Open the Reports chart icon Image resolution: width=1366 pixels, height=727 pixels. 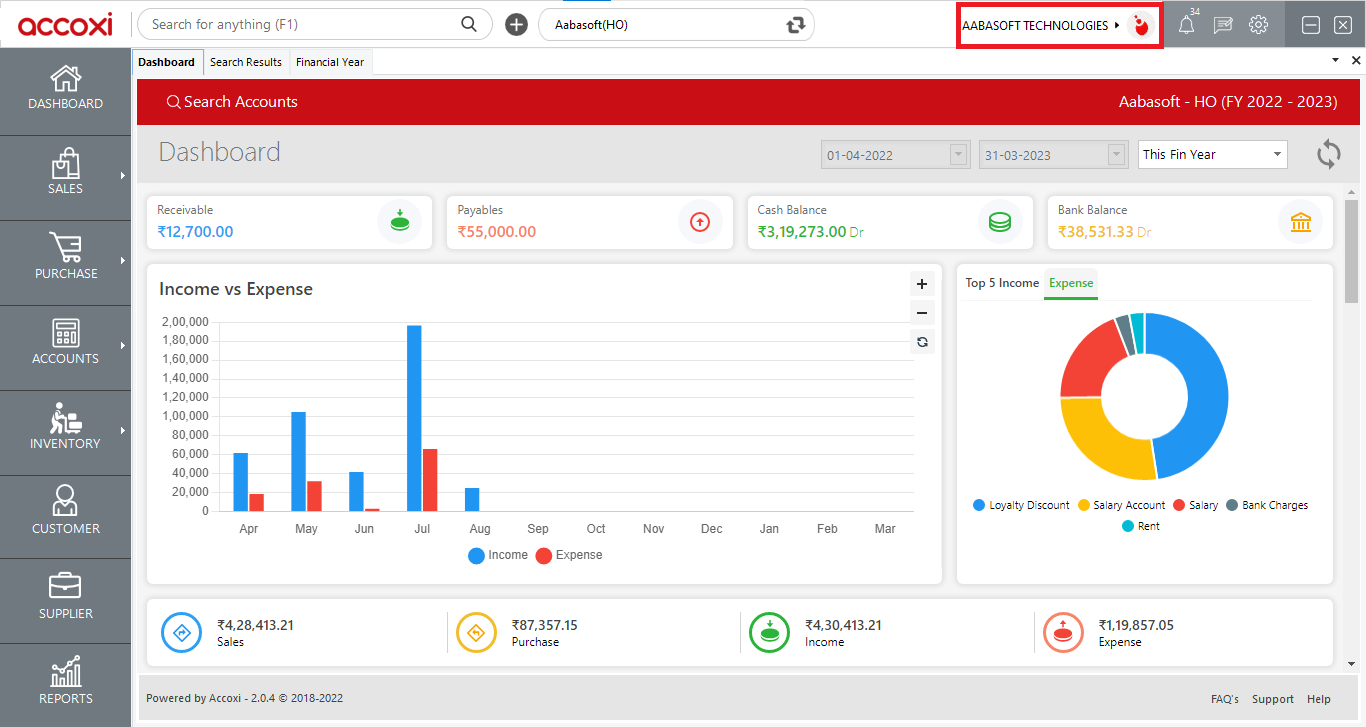tap(66, 672)
